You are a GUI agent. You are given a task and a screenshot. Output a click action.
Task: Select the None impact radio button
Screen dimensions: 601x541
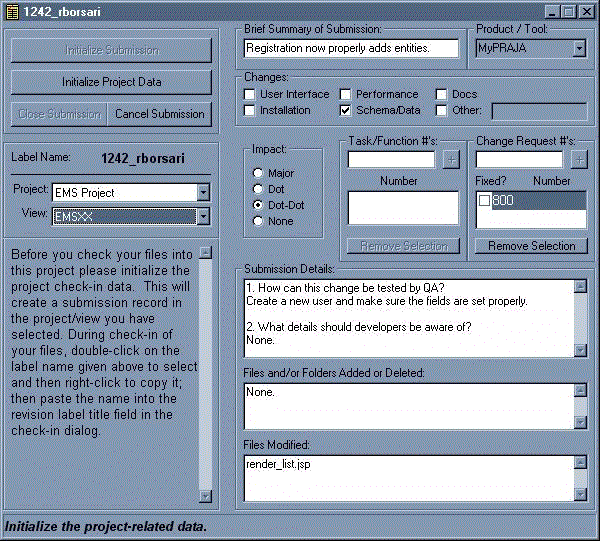click(x=258, y=221)
